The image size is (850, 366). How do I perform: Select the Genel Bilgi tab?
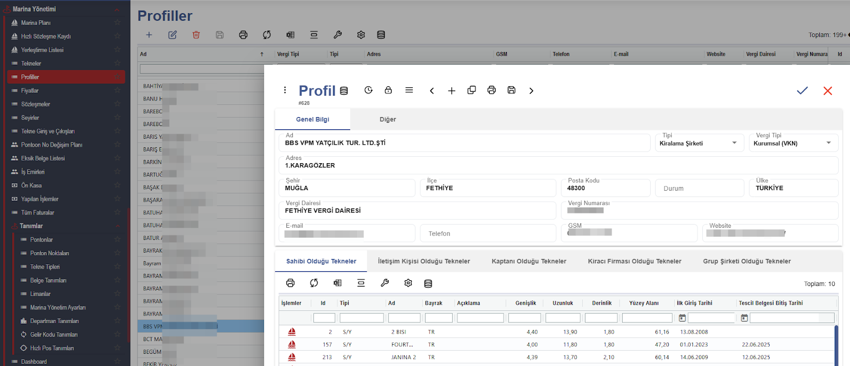312,119
